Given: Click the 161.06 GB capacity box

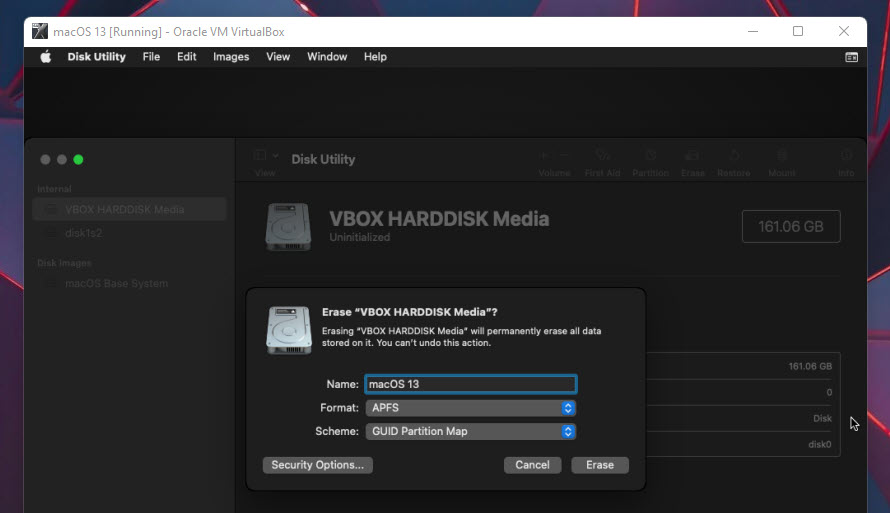Looking at the screenshot, I should click(791, 226).
